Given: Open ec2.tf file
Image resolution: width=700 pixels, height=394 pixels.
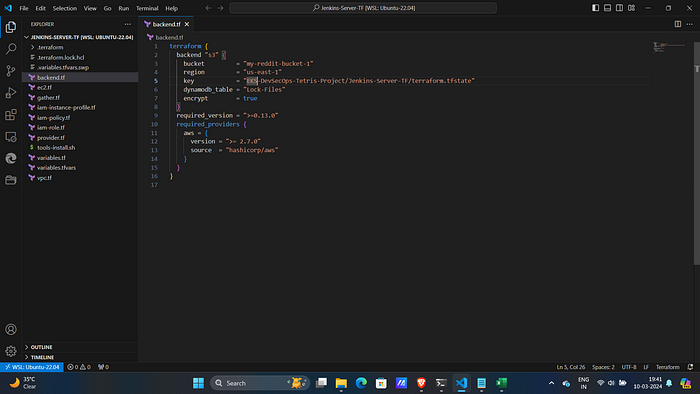Looking at the screenshot, I should pos(80,87).
